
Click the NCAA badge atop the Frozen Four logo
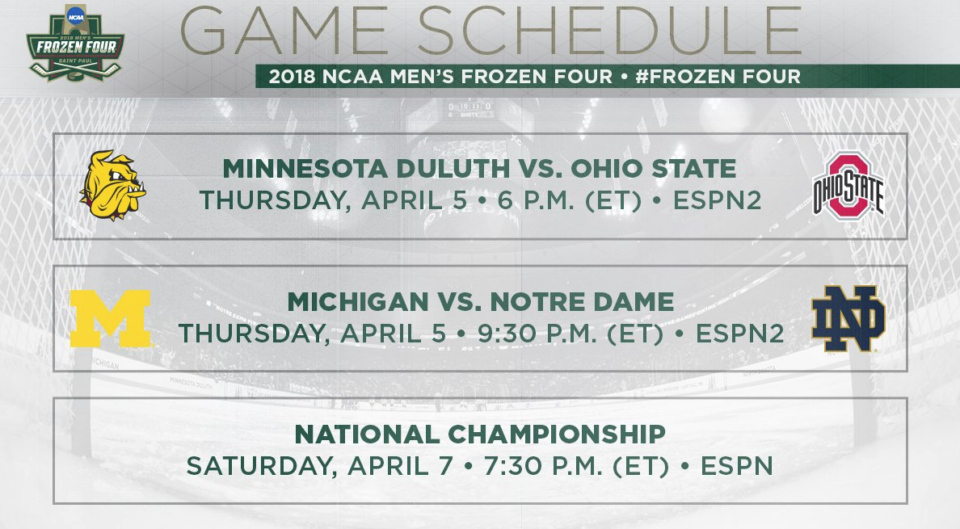click(x=76, y=17)
